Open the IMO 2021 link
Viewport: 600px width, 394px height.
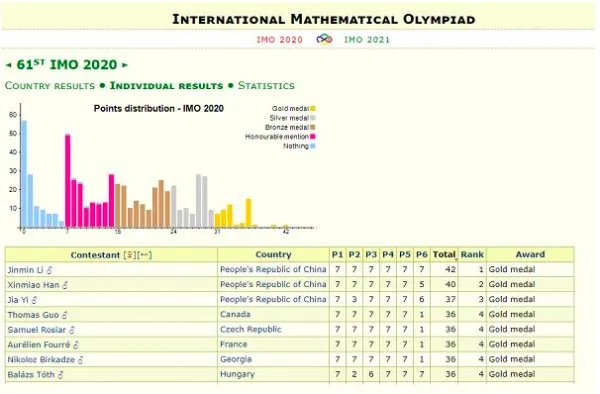pos(367,39)
